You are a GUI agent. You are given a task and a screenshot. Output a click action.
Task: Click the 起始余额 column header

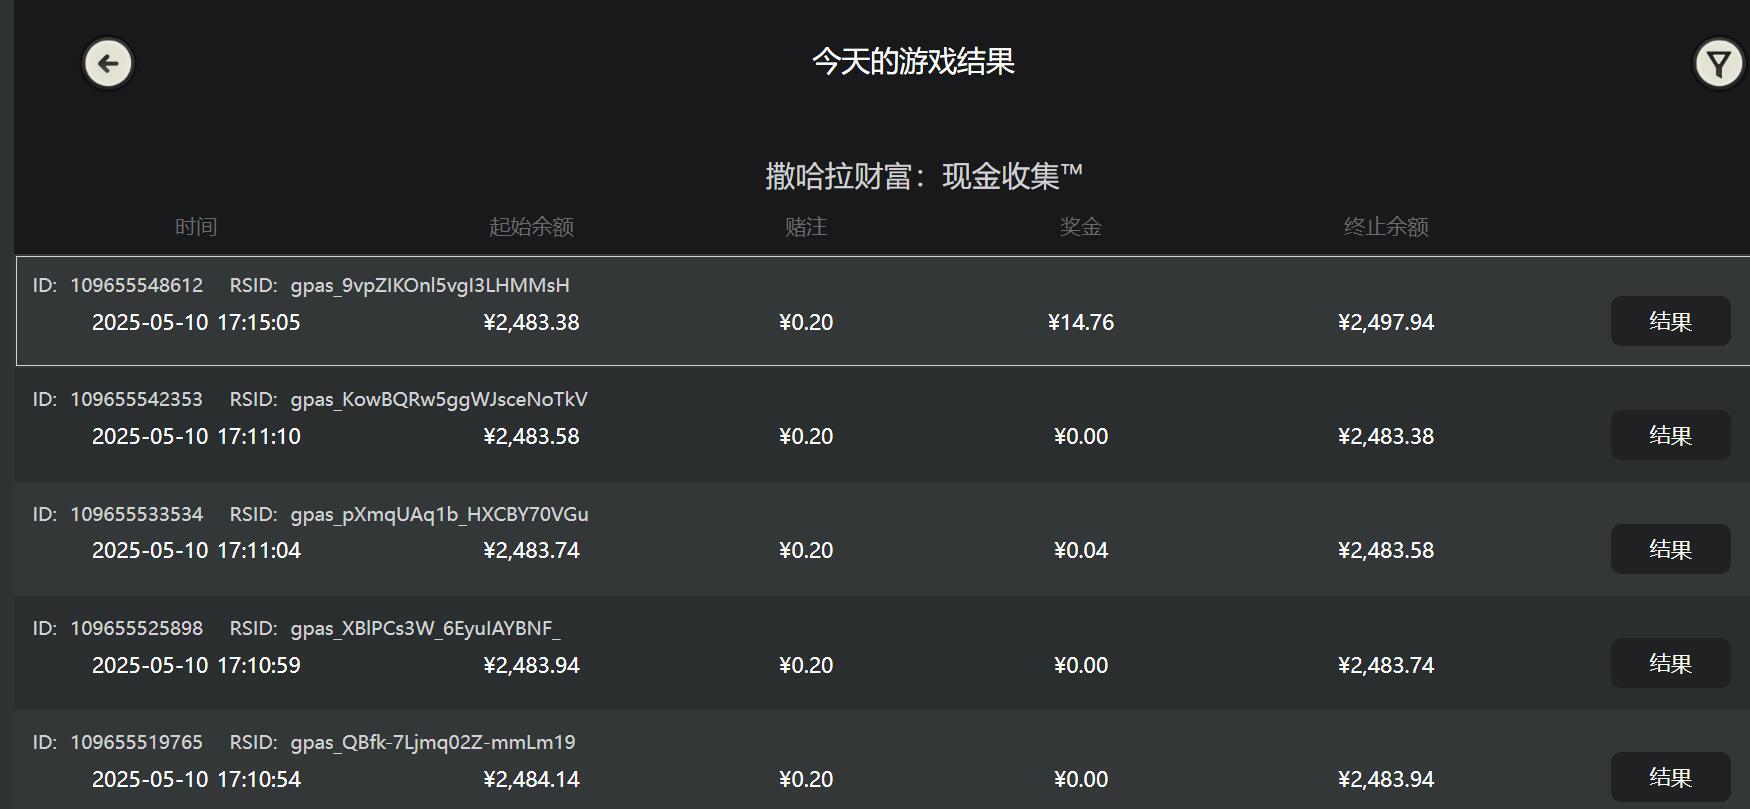[530, 226]
